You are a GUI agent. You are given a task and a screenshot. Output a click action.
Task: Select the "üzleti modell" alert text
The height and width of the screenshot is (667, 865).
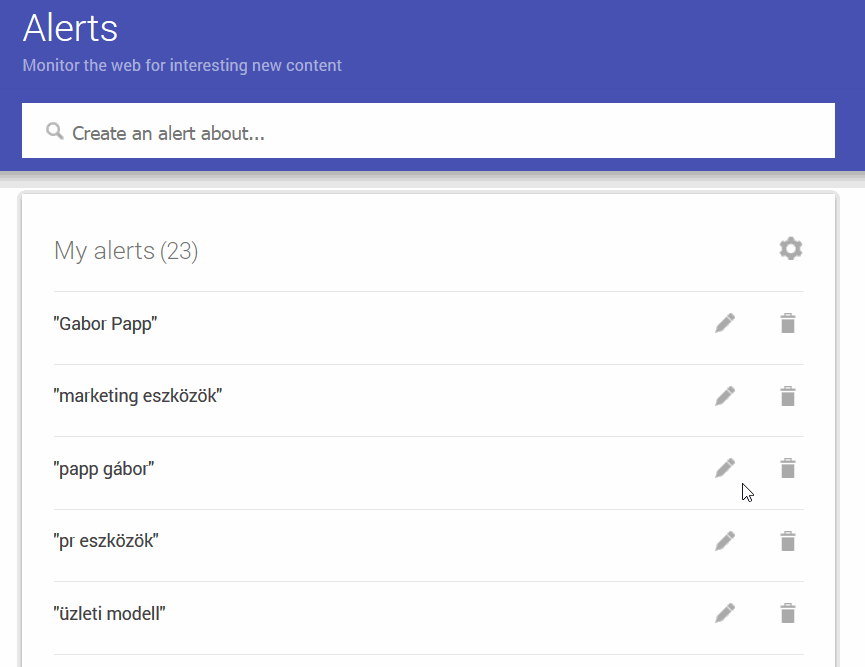(x=109, y=613)
